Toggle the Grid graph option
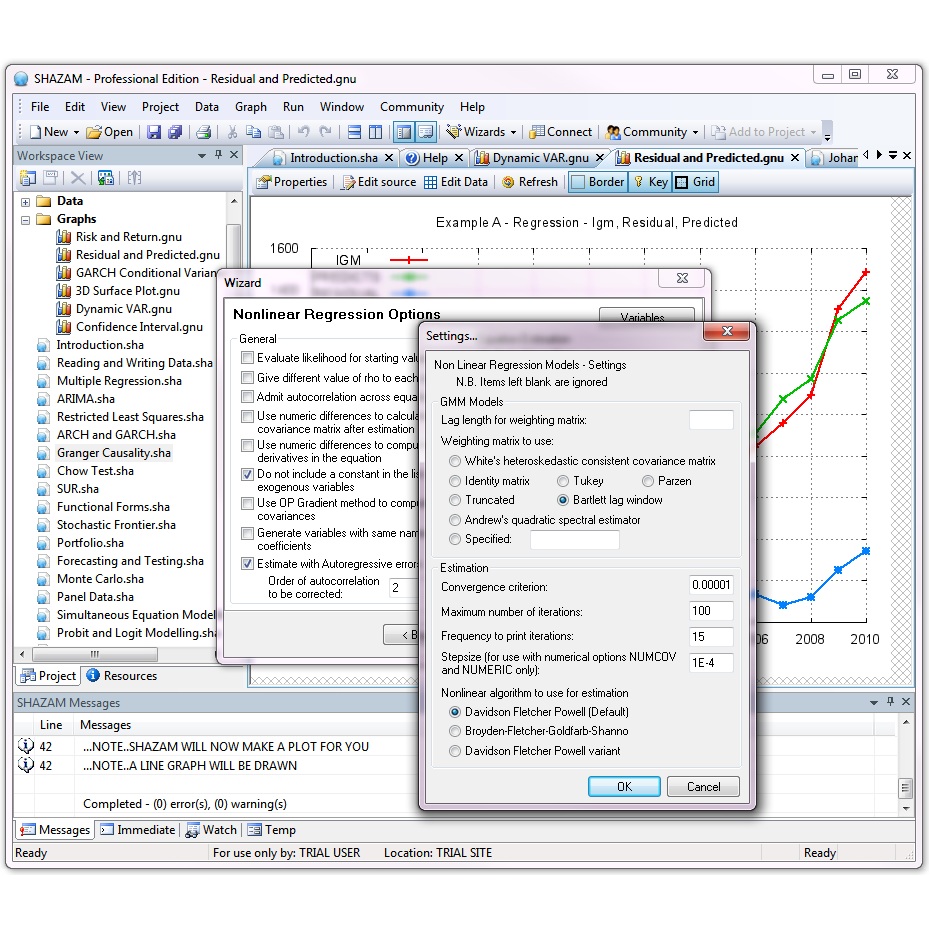 695,182
